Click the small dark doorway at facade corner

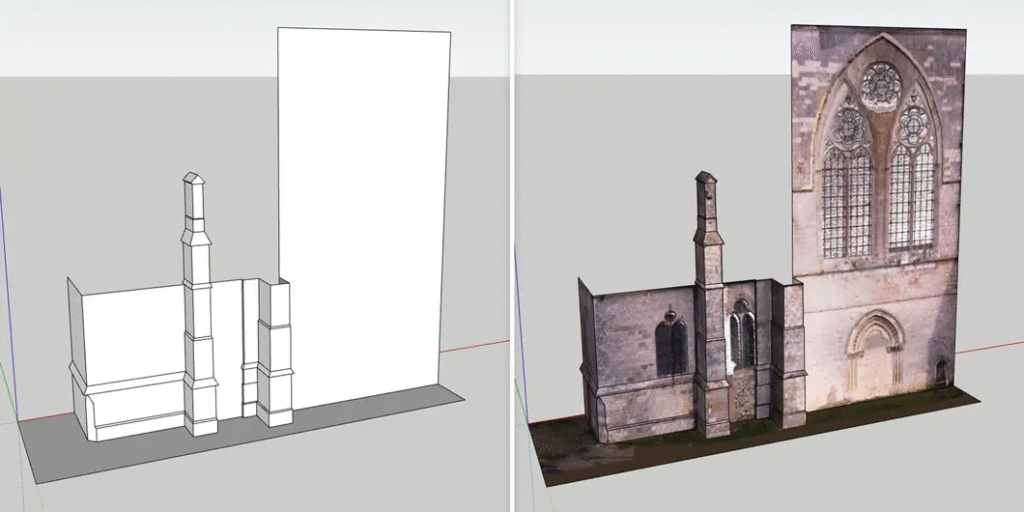pos(941,373)
